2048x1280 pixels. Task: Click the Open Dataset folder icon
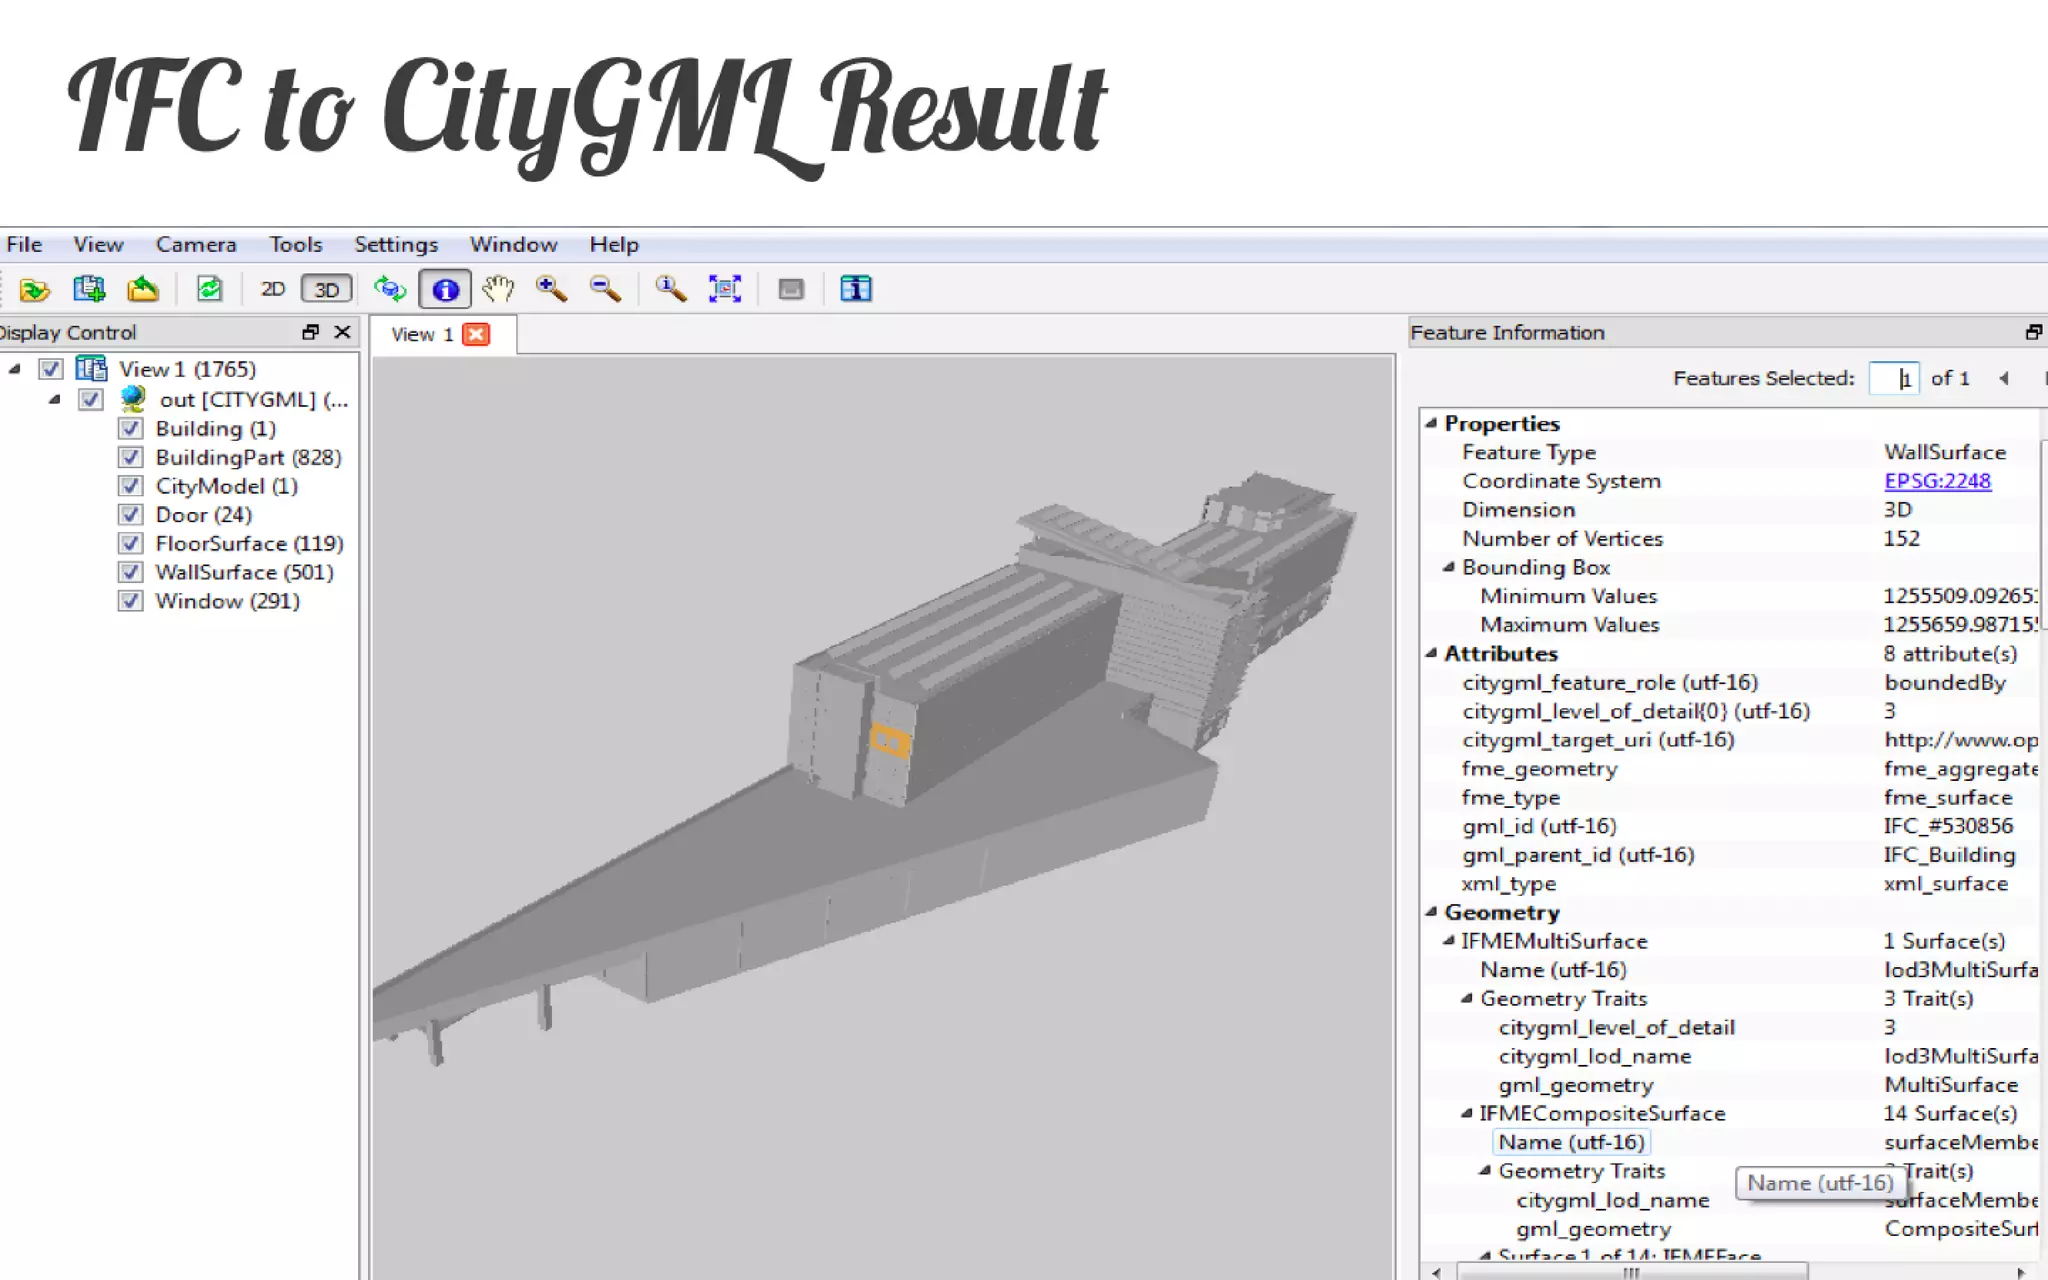click(35, 290)
